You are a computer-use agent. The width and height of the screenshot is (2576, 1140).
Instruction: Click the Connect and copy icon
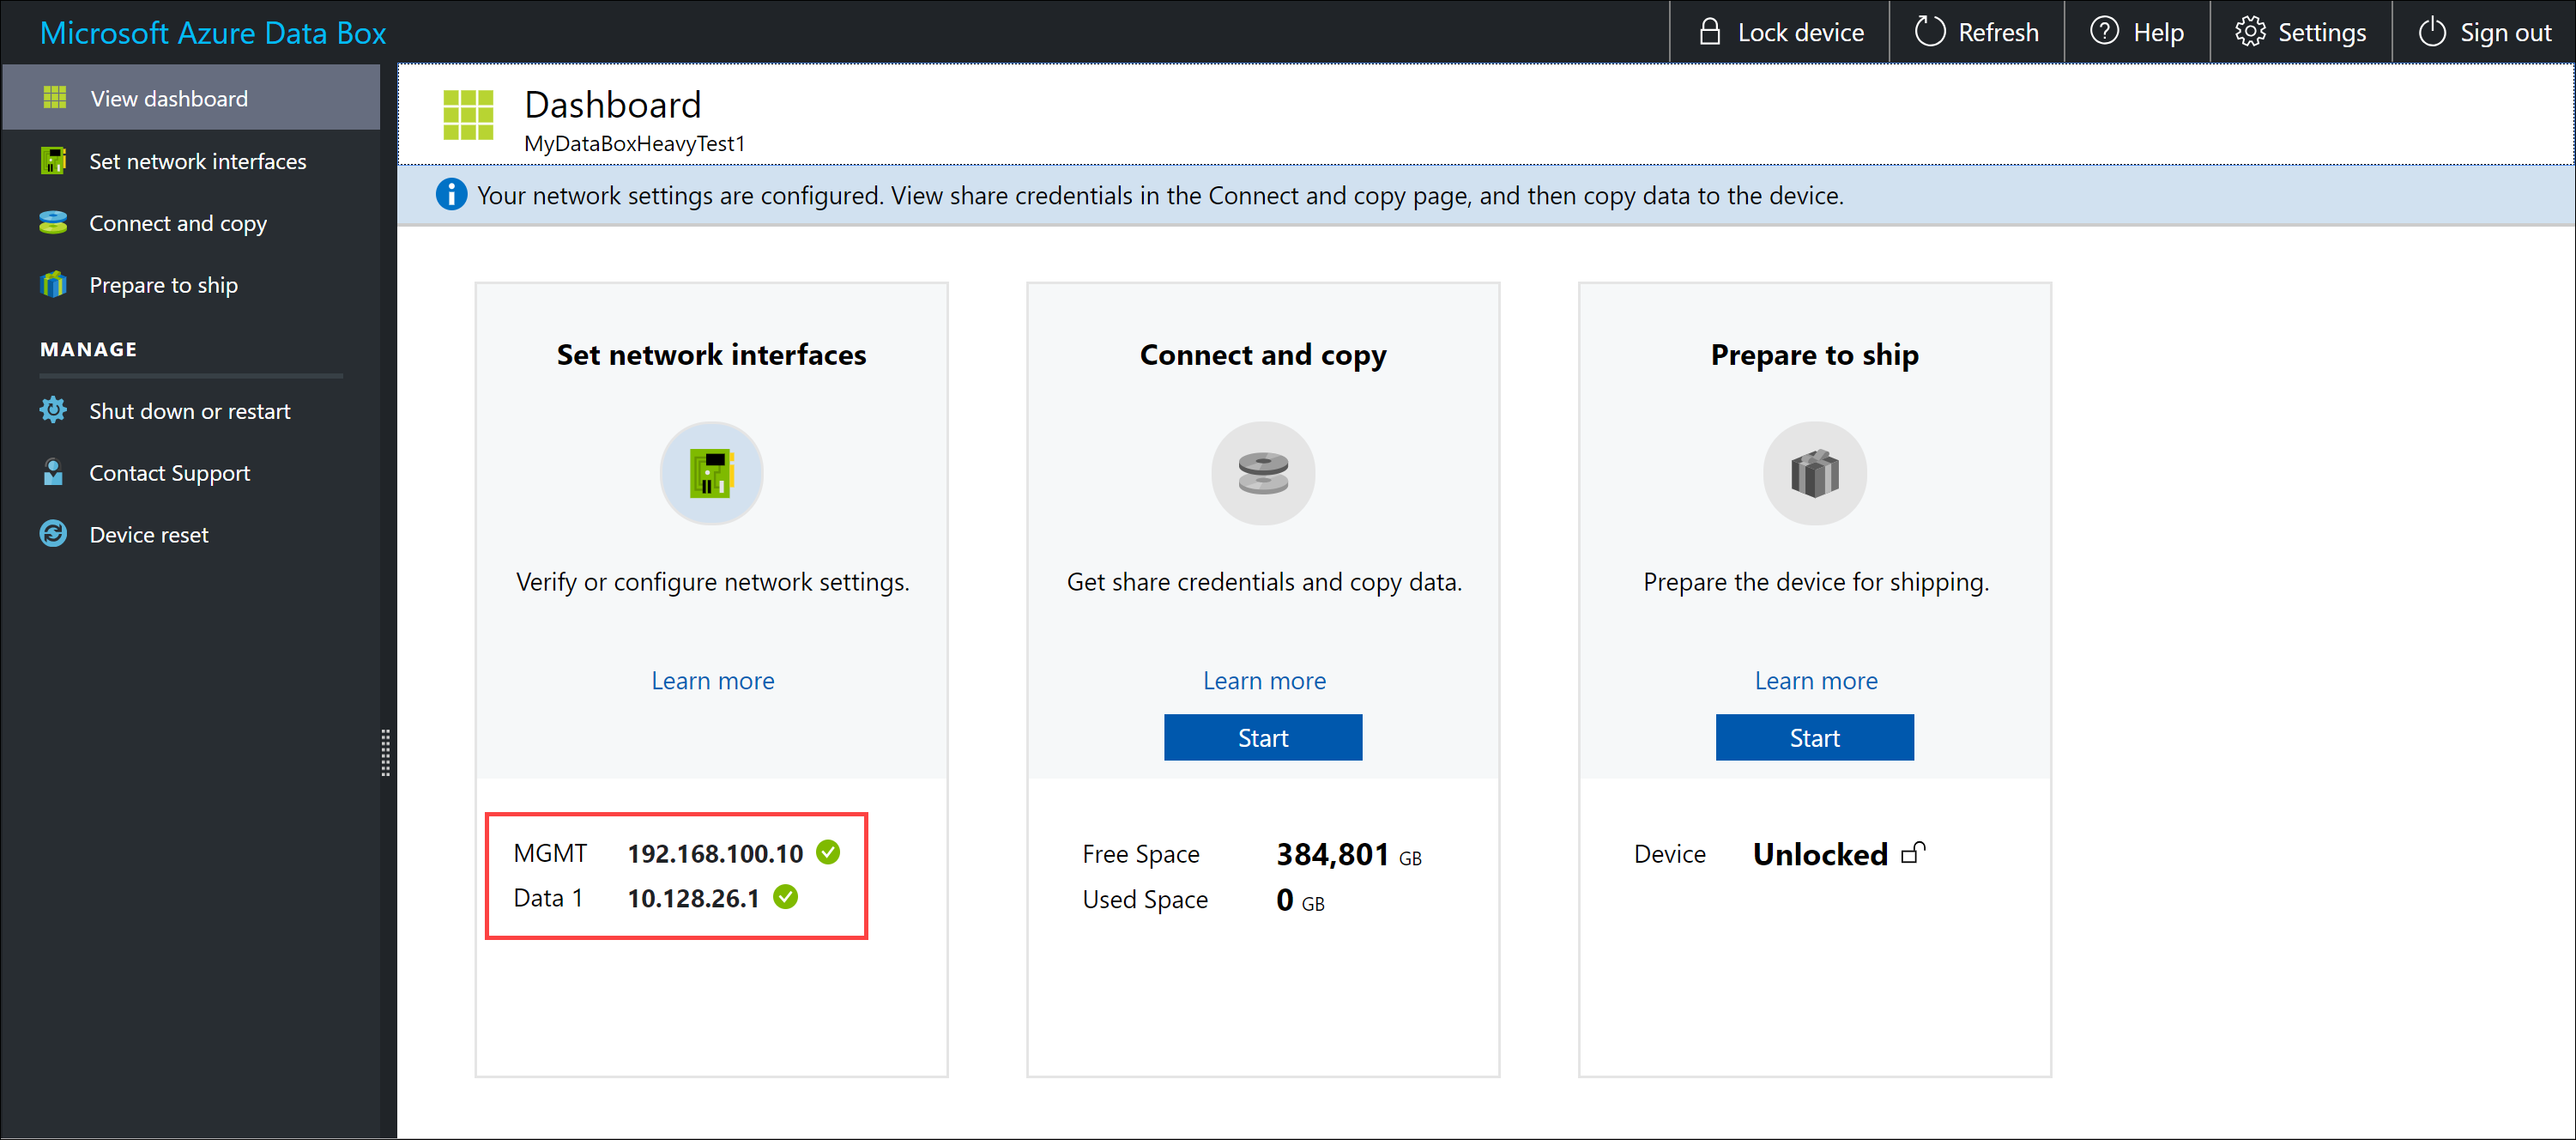1261,475
